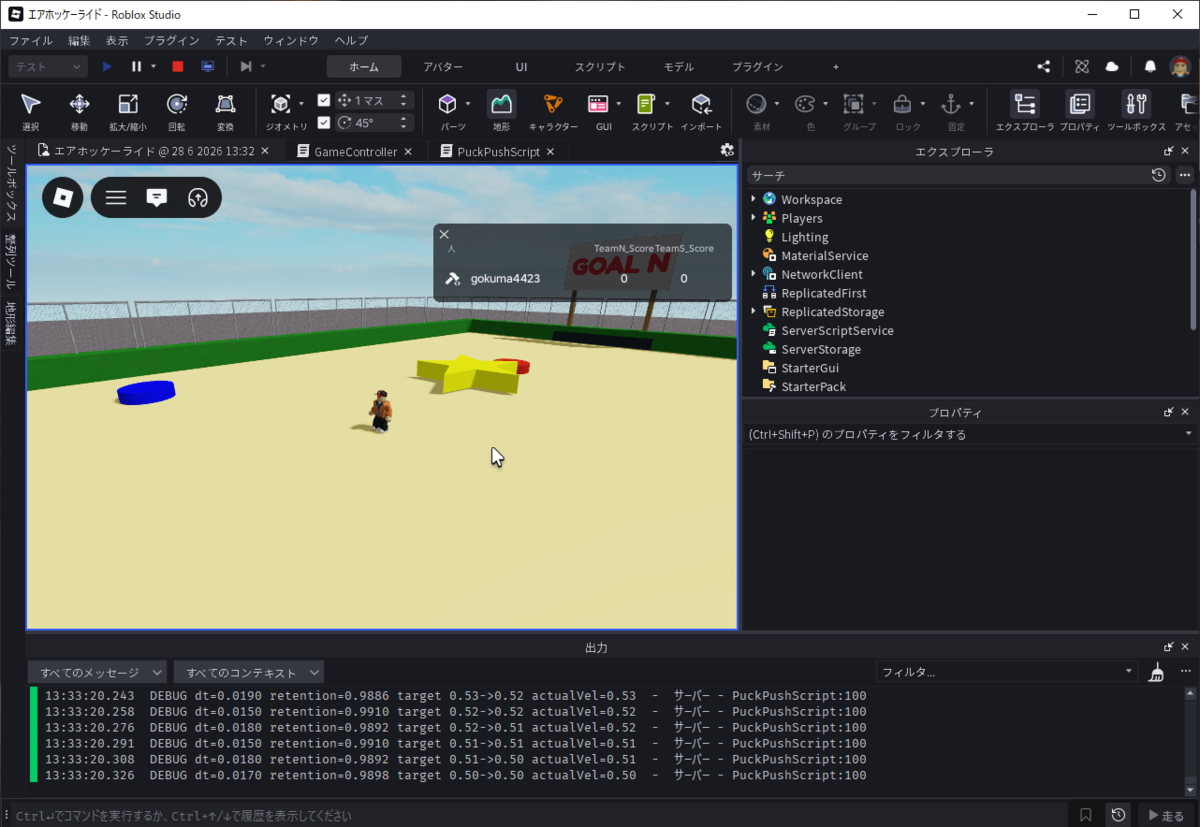Click the スクリプト (Script) insert icon
Image resolution: width=1200 pixels, height=827 pixels.
pos(647,104)
